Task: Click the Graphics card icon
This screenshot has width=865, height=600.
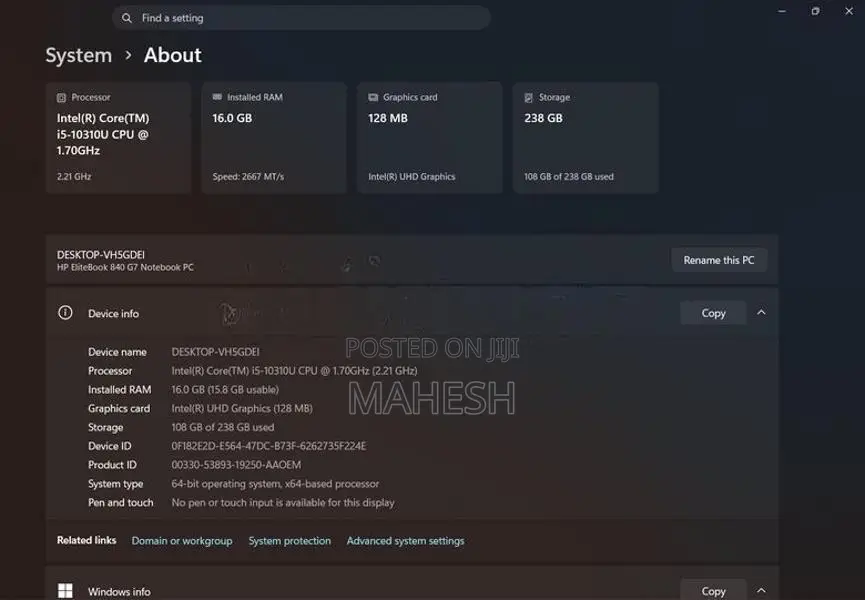Action: coord(373,97)
